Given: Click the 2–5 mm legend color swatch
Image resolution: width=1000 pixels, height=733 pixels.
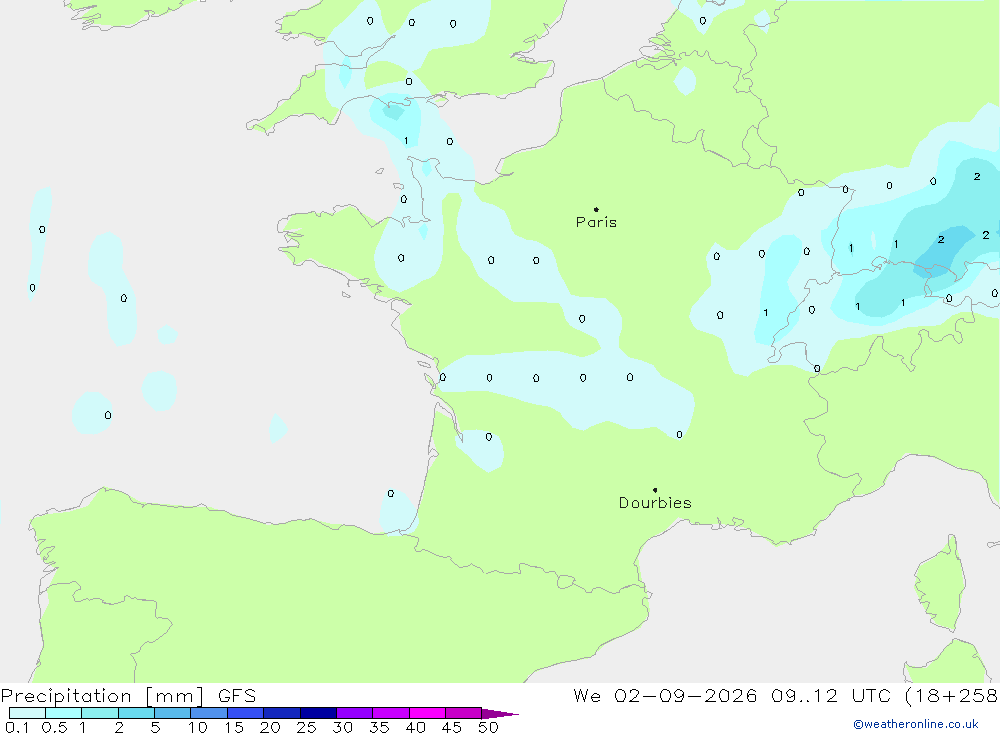Looking at the screenshot, I should point(136,713).
